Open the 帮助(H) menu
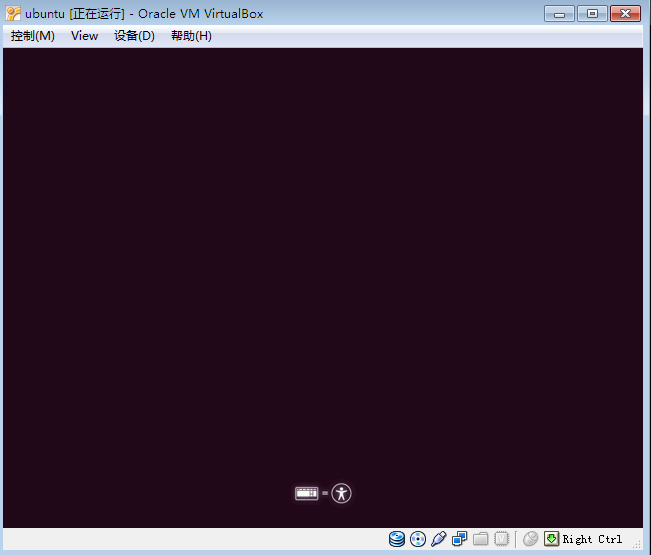Viewport: 651px width, 555px height. (x=191, y=36)
